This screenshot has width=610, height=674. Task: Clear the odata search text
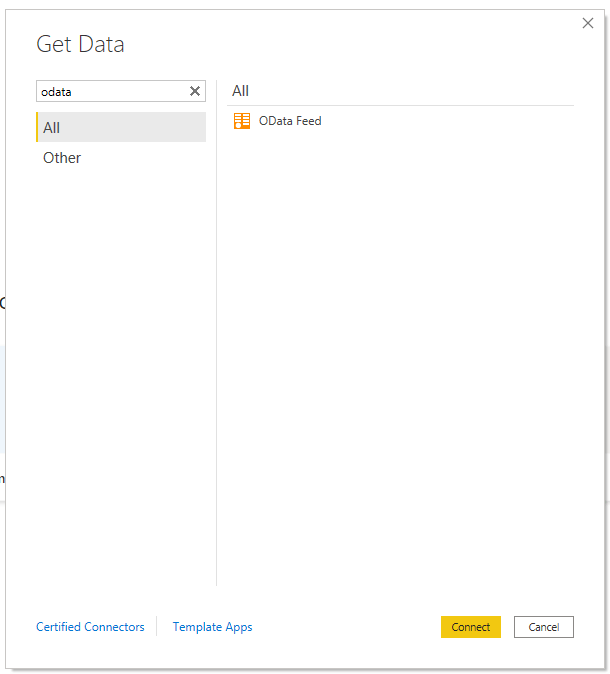point(195,91)
